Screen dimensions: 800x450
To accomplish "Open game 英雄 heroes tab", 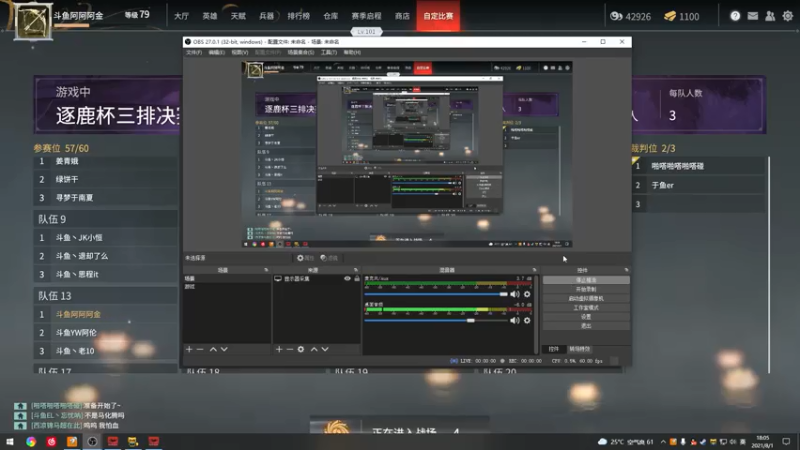I will [x=210, y=16].
